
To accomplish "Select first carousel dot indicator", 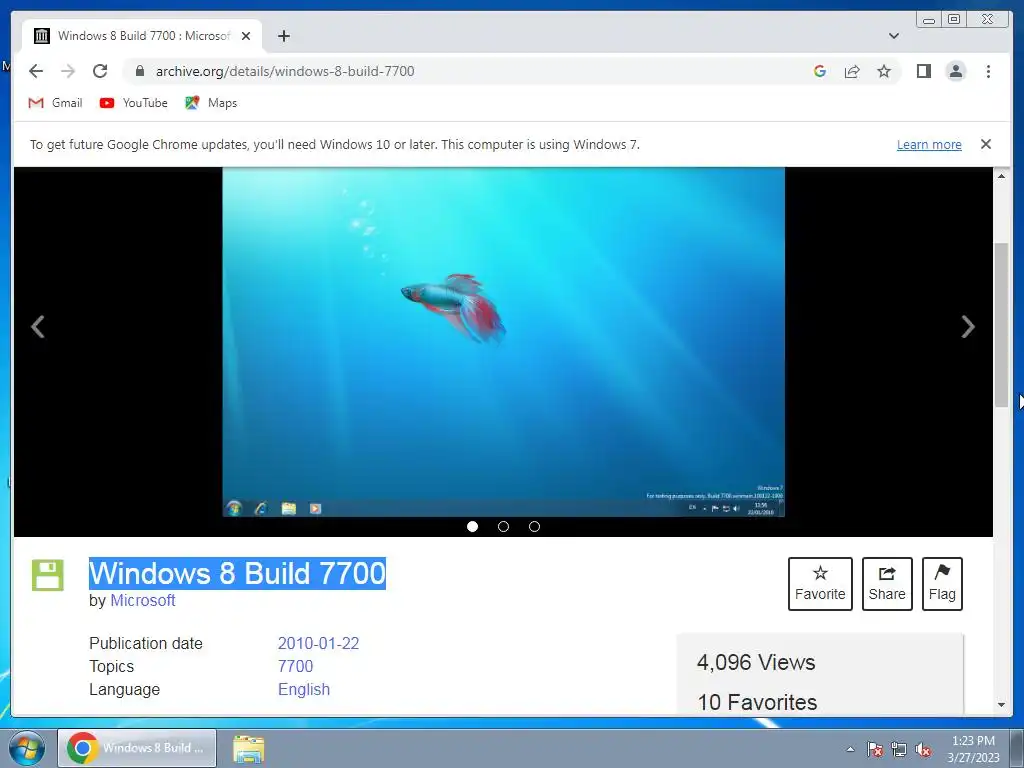I will (x=473, y=526).
